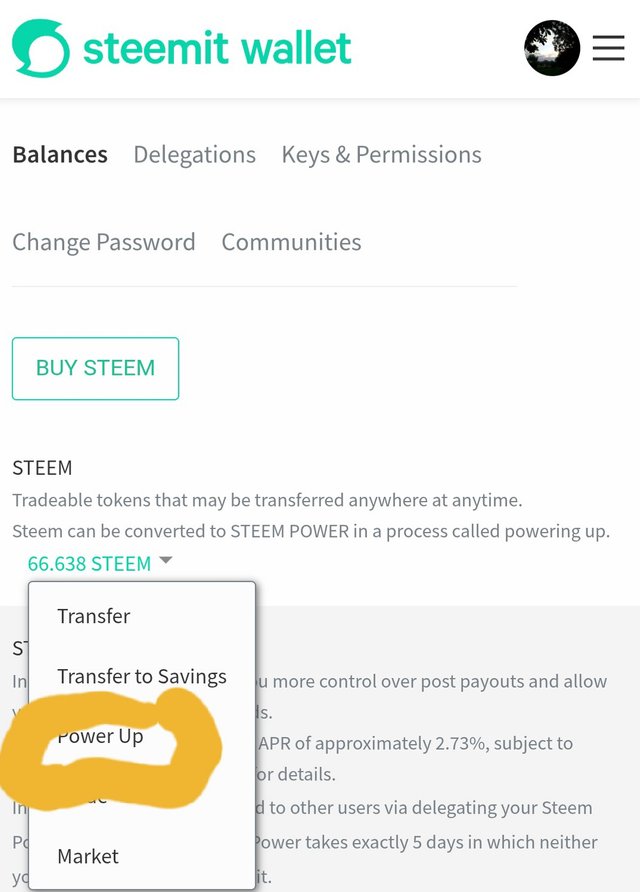Choose Transfer to Savings option
Image resolution: width=640 pixels, height=892 pixels.
coord(142,676)
